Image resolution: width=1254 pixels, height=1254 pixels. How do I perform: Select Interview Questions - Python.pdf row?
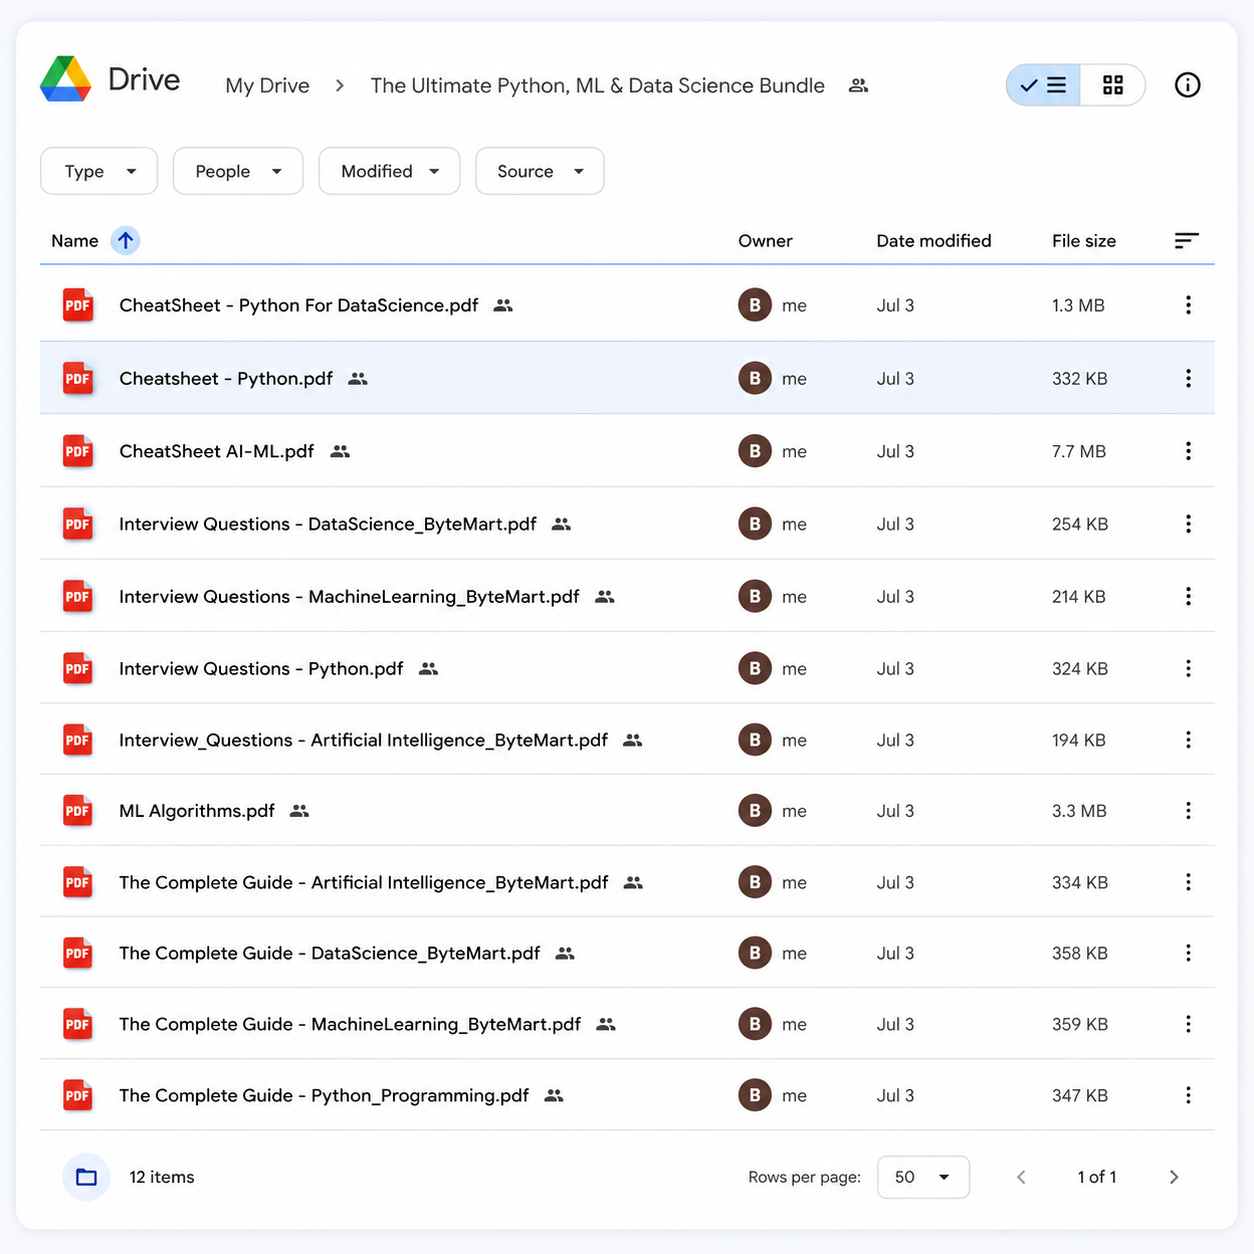click(627, 668)
